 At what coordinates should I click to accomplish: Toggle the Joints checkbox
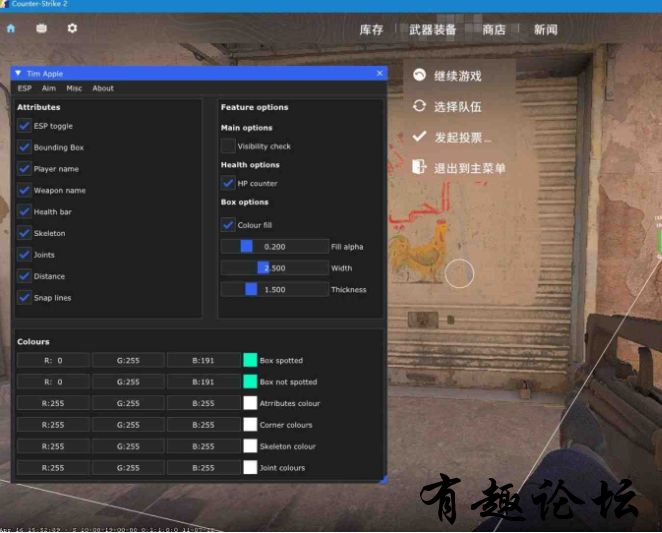[24, 255]
